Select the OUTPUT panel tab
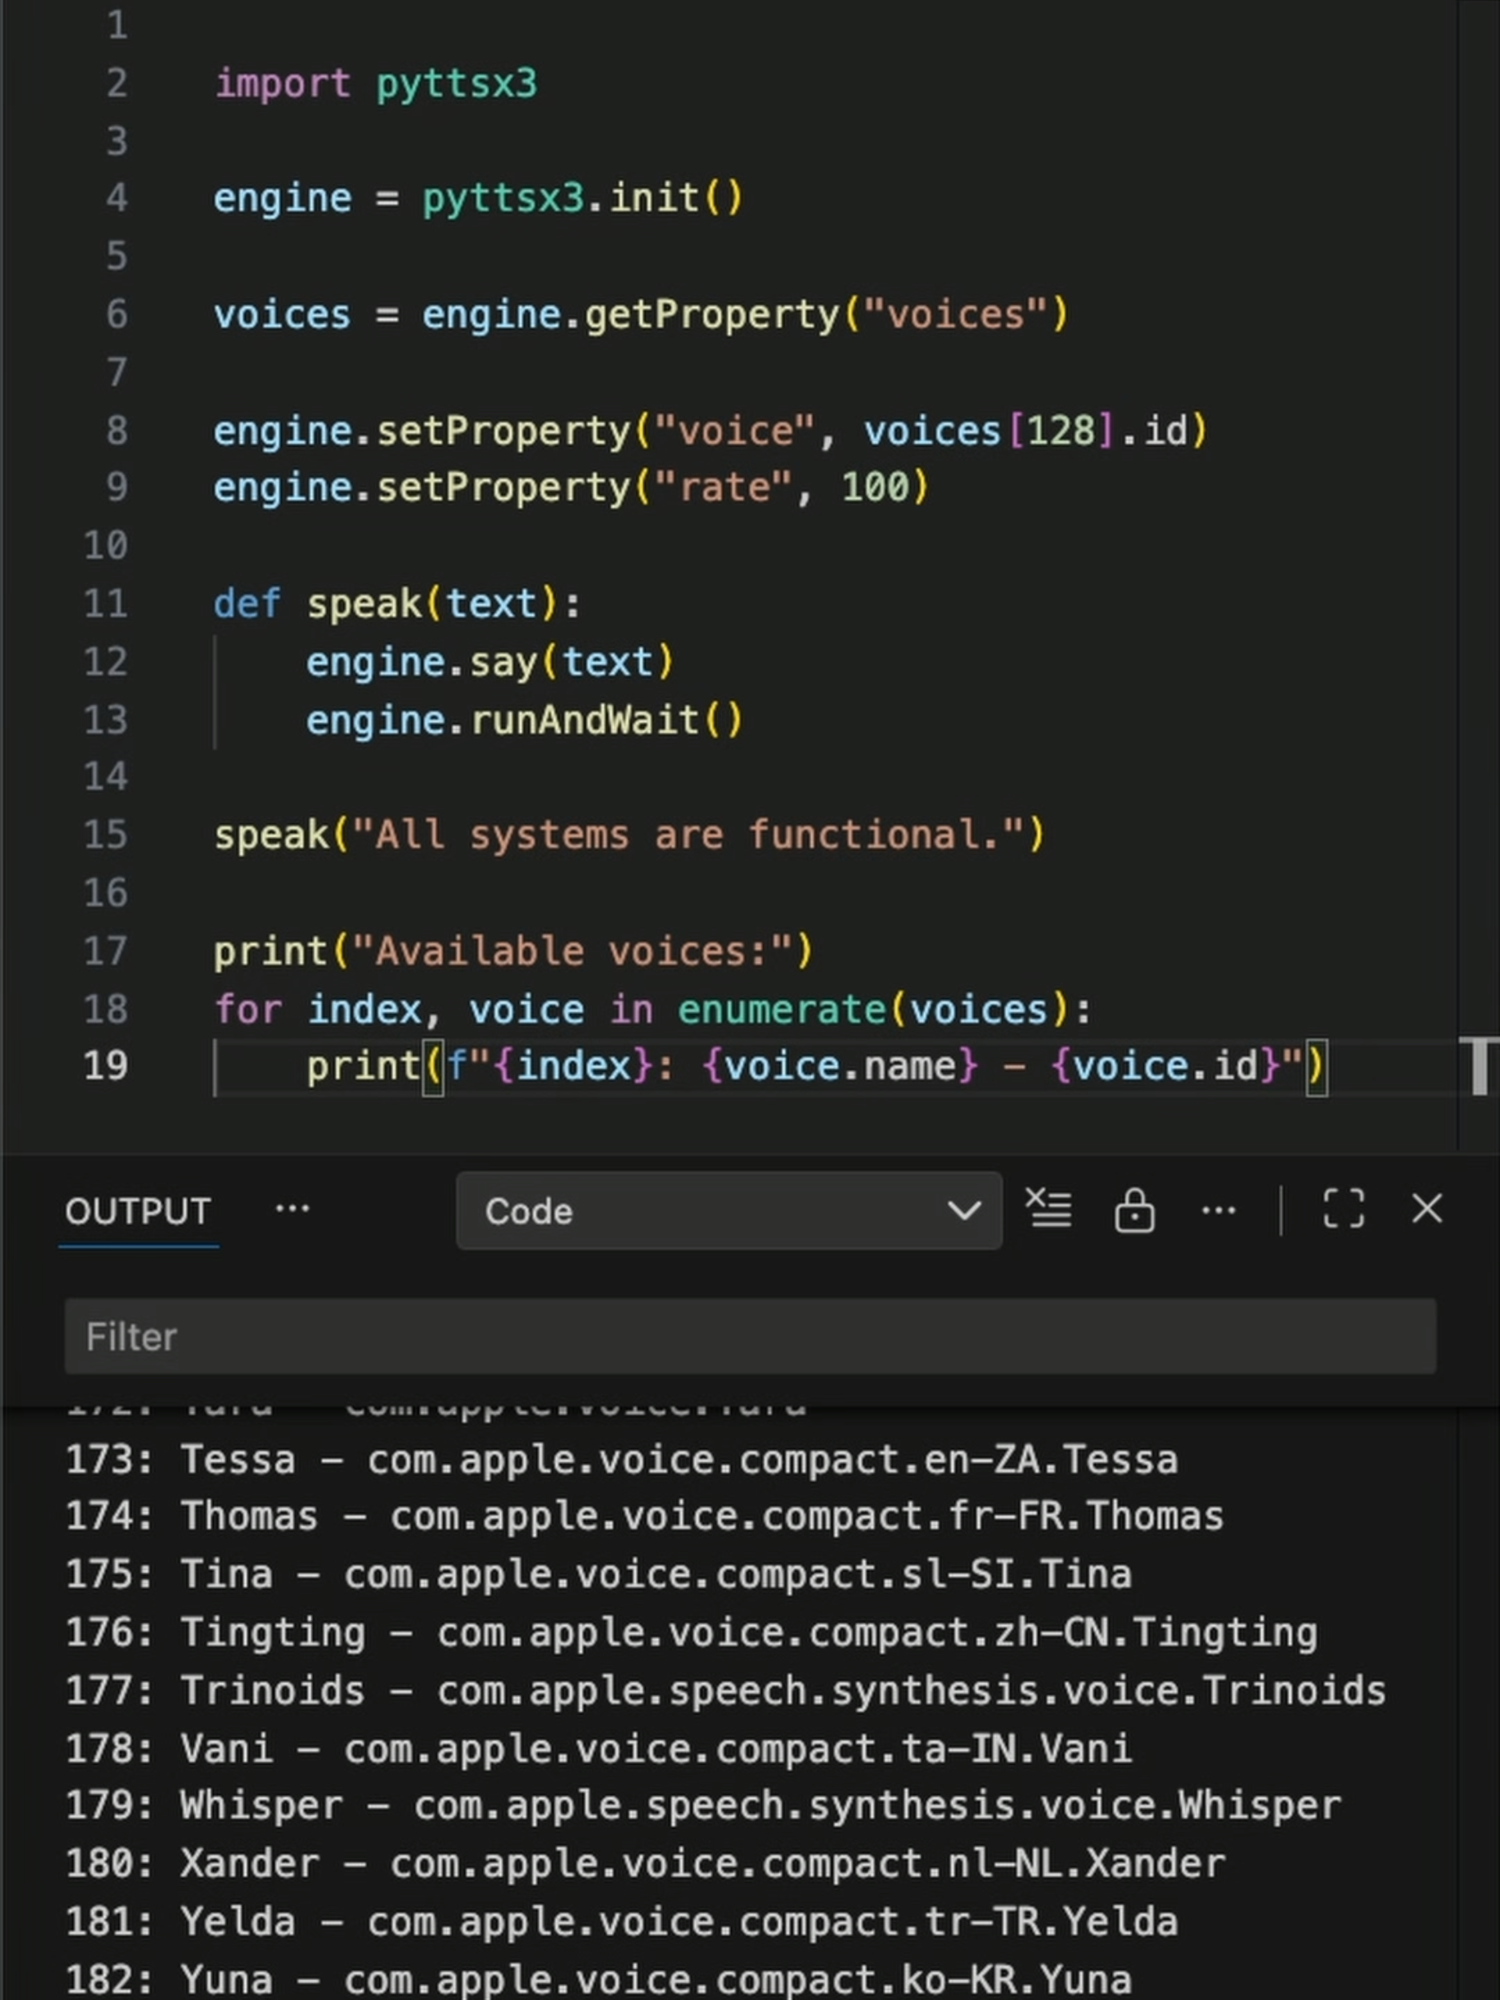This screenshot has width=1500, height=2000. (138, 1211)
